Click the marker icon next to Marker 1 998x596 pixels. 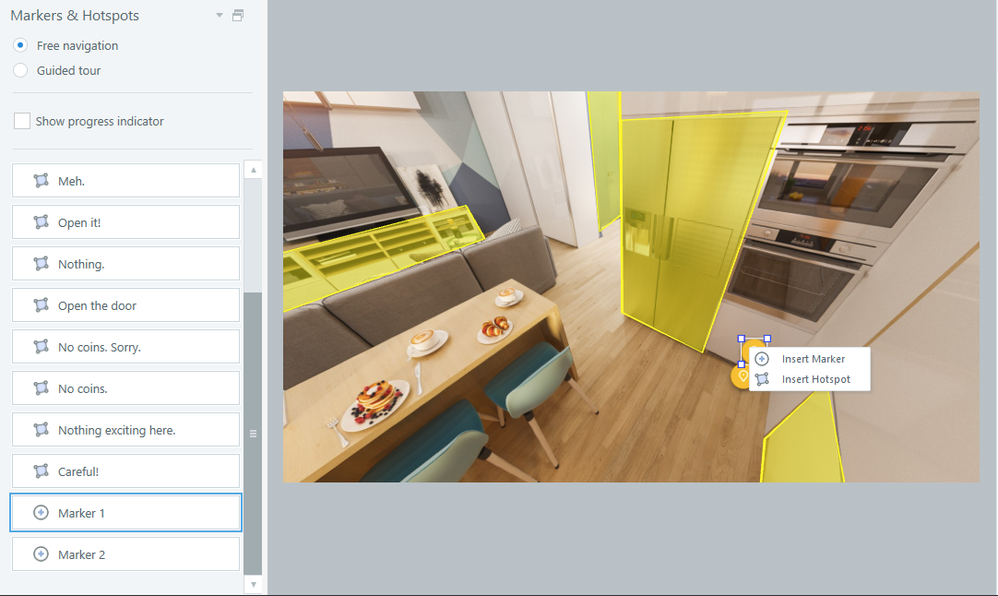tap(41, 513)
